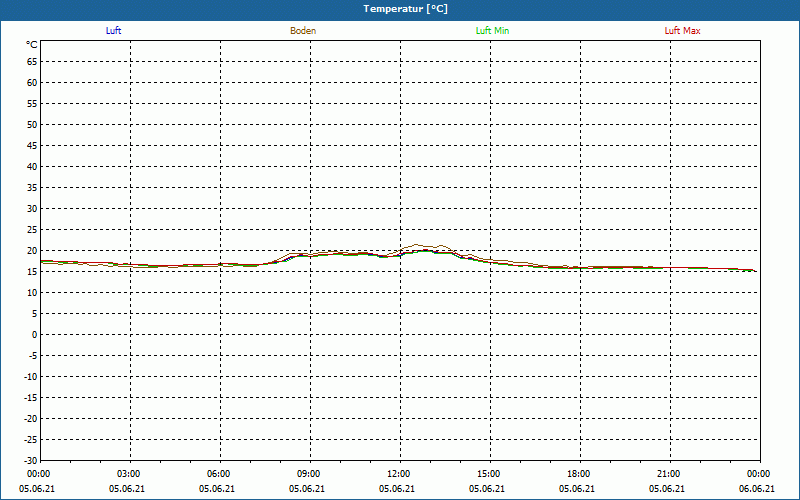Click the 06.06.21 date label
Image resolution: width=800 pixels, height=500 pixels.
coord(757,489)
